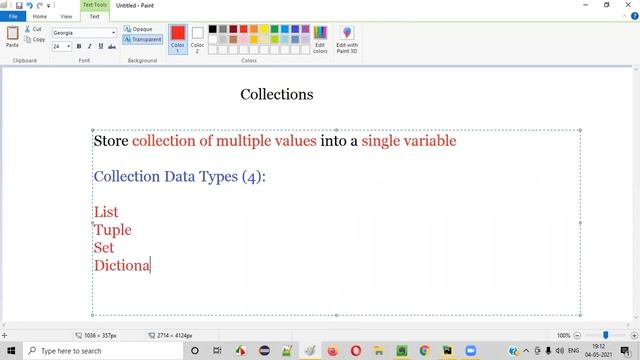The height and width of the screenshot is (360, 640).
Task: Show hidden system tray icons
Action: (x=526, y=351)
